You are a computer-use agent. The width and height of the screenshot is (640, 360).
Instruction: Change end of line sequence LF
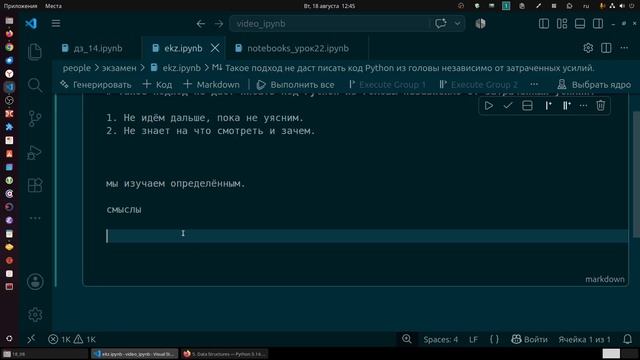pos(473,339)
